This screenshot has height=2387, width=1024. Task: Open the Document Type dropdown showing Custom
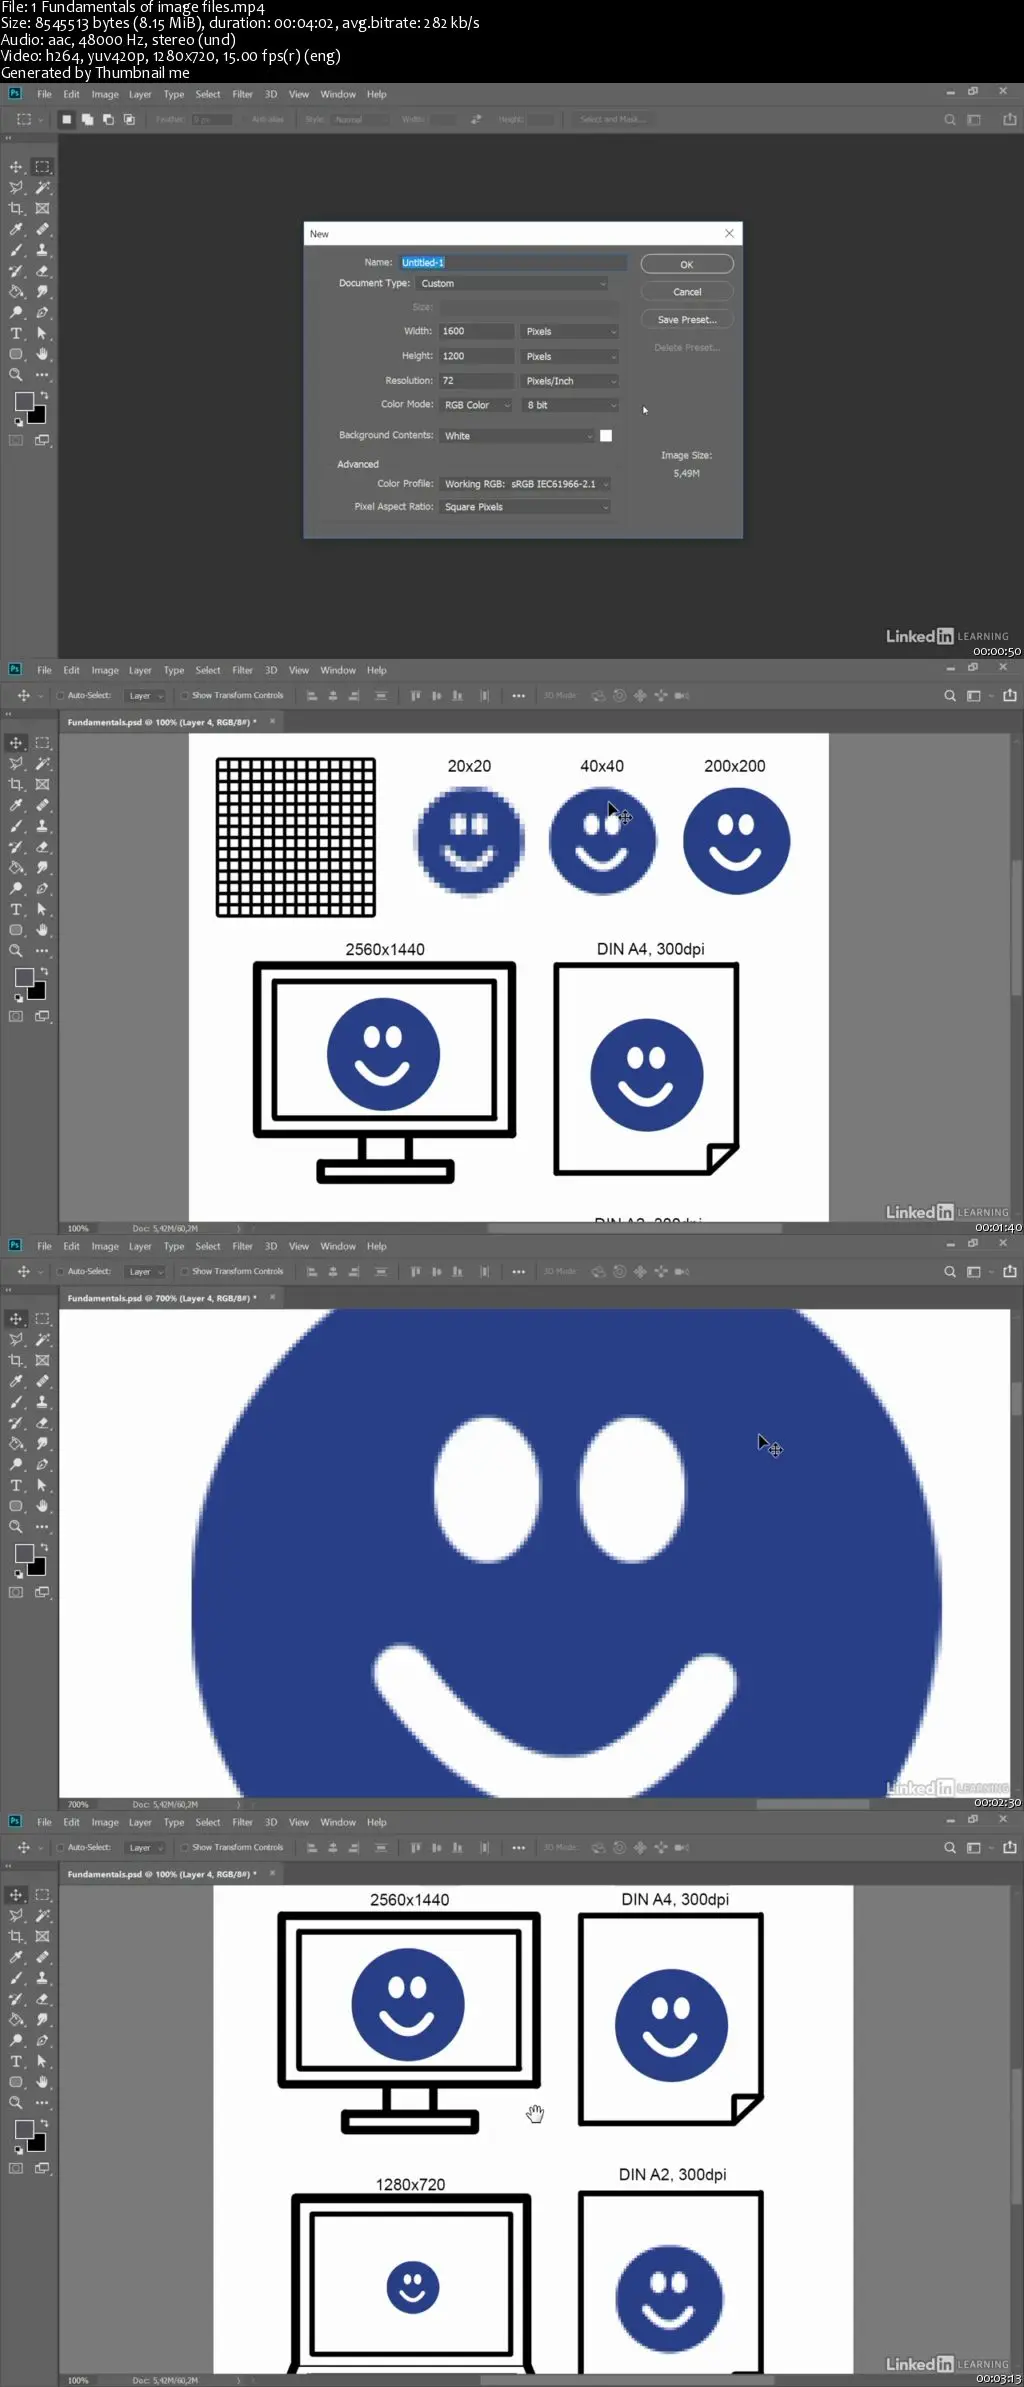(513, 284)
